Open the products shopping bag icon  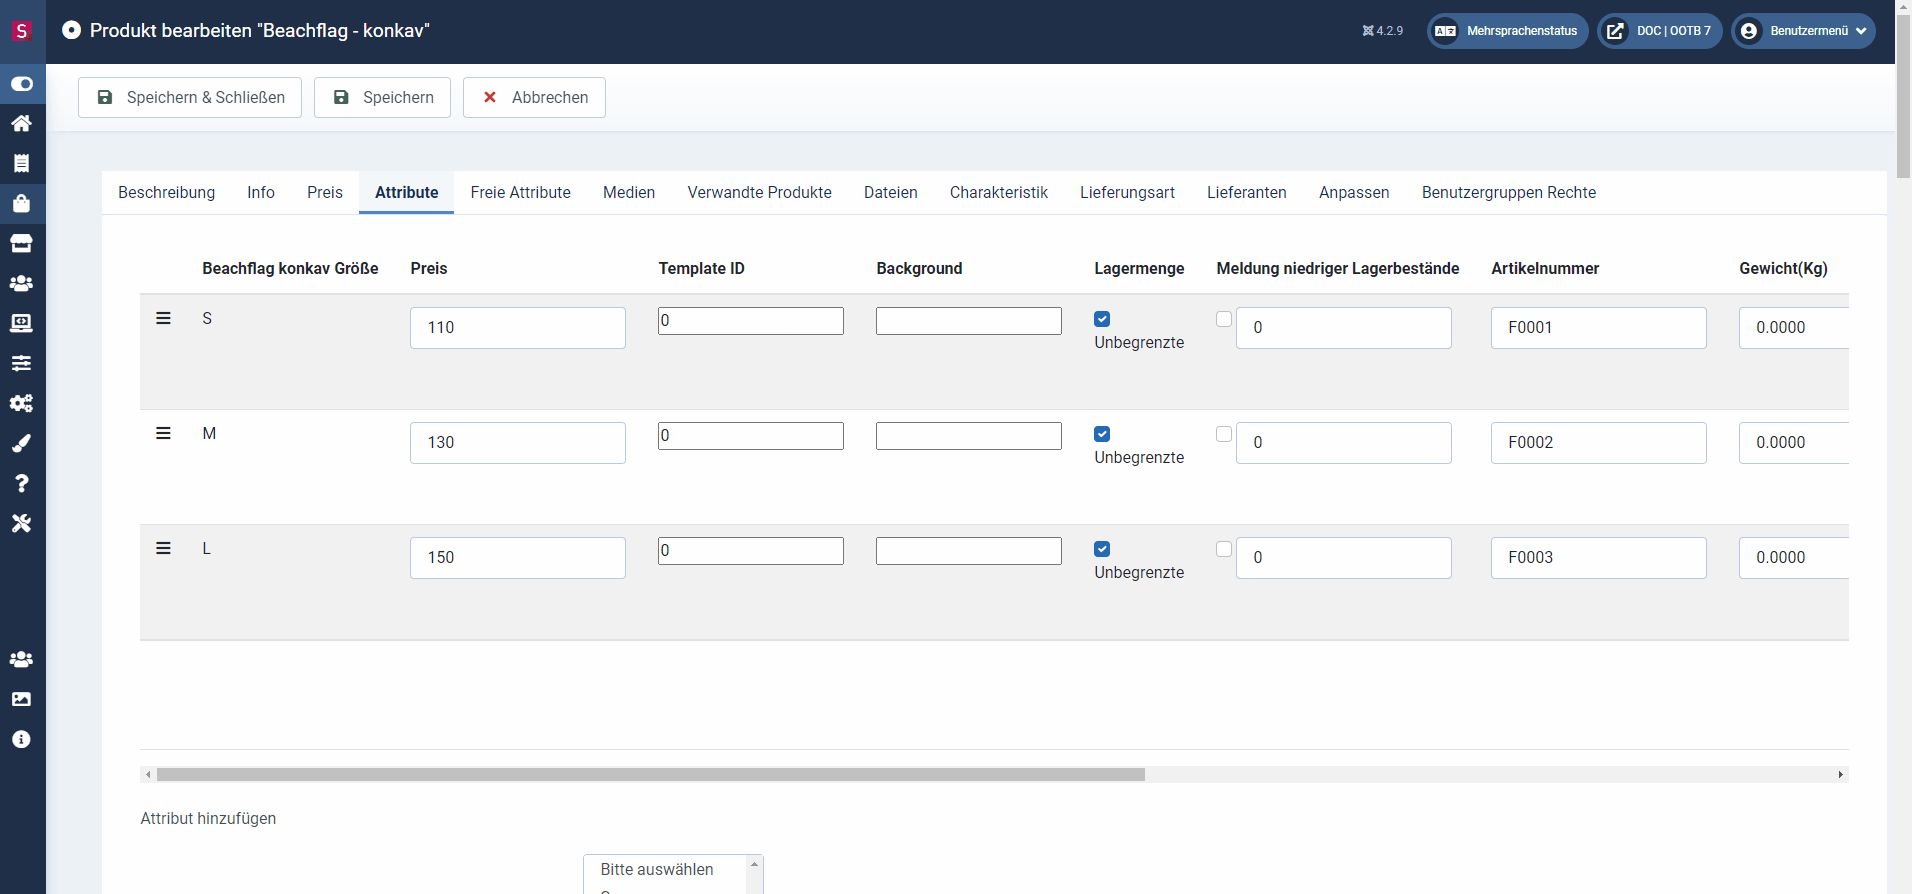(21, 203)
